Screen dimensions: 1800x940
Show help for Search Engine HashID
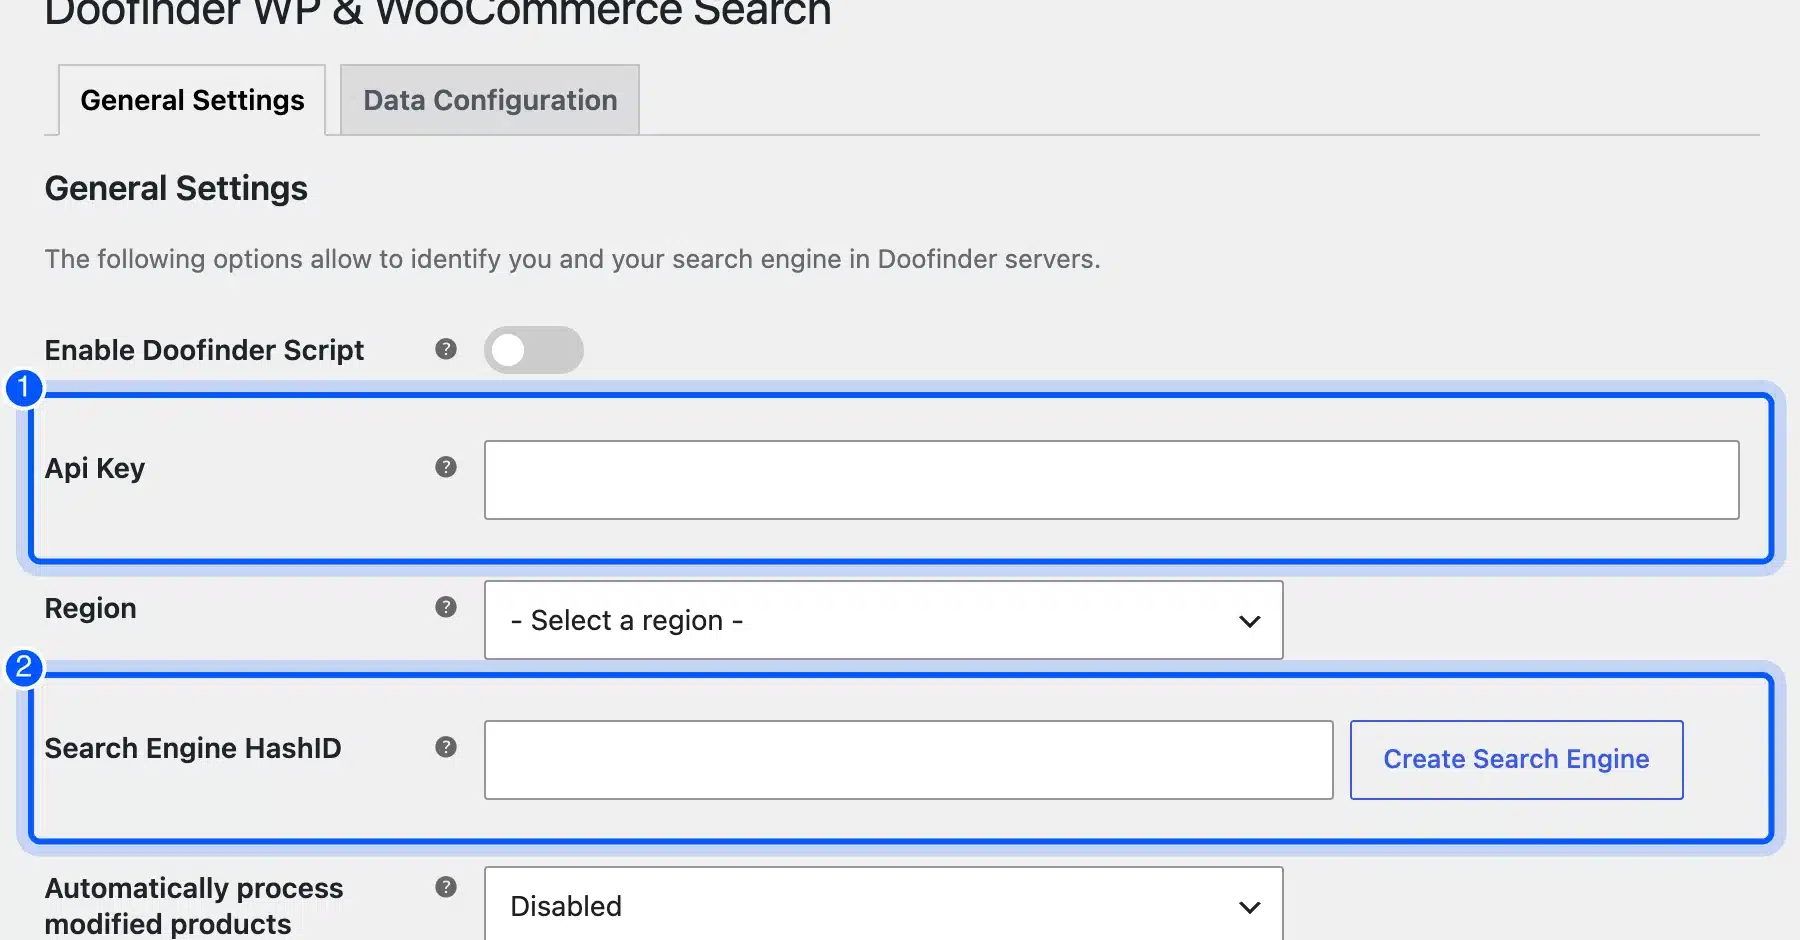click(x=446, y=747)
